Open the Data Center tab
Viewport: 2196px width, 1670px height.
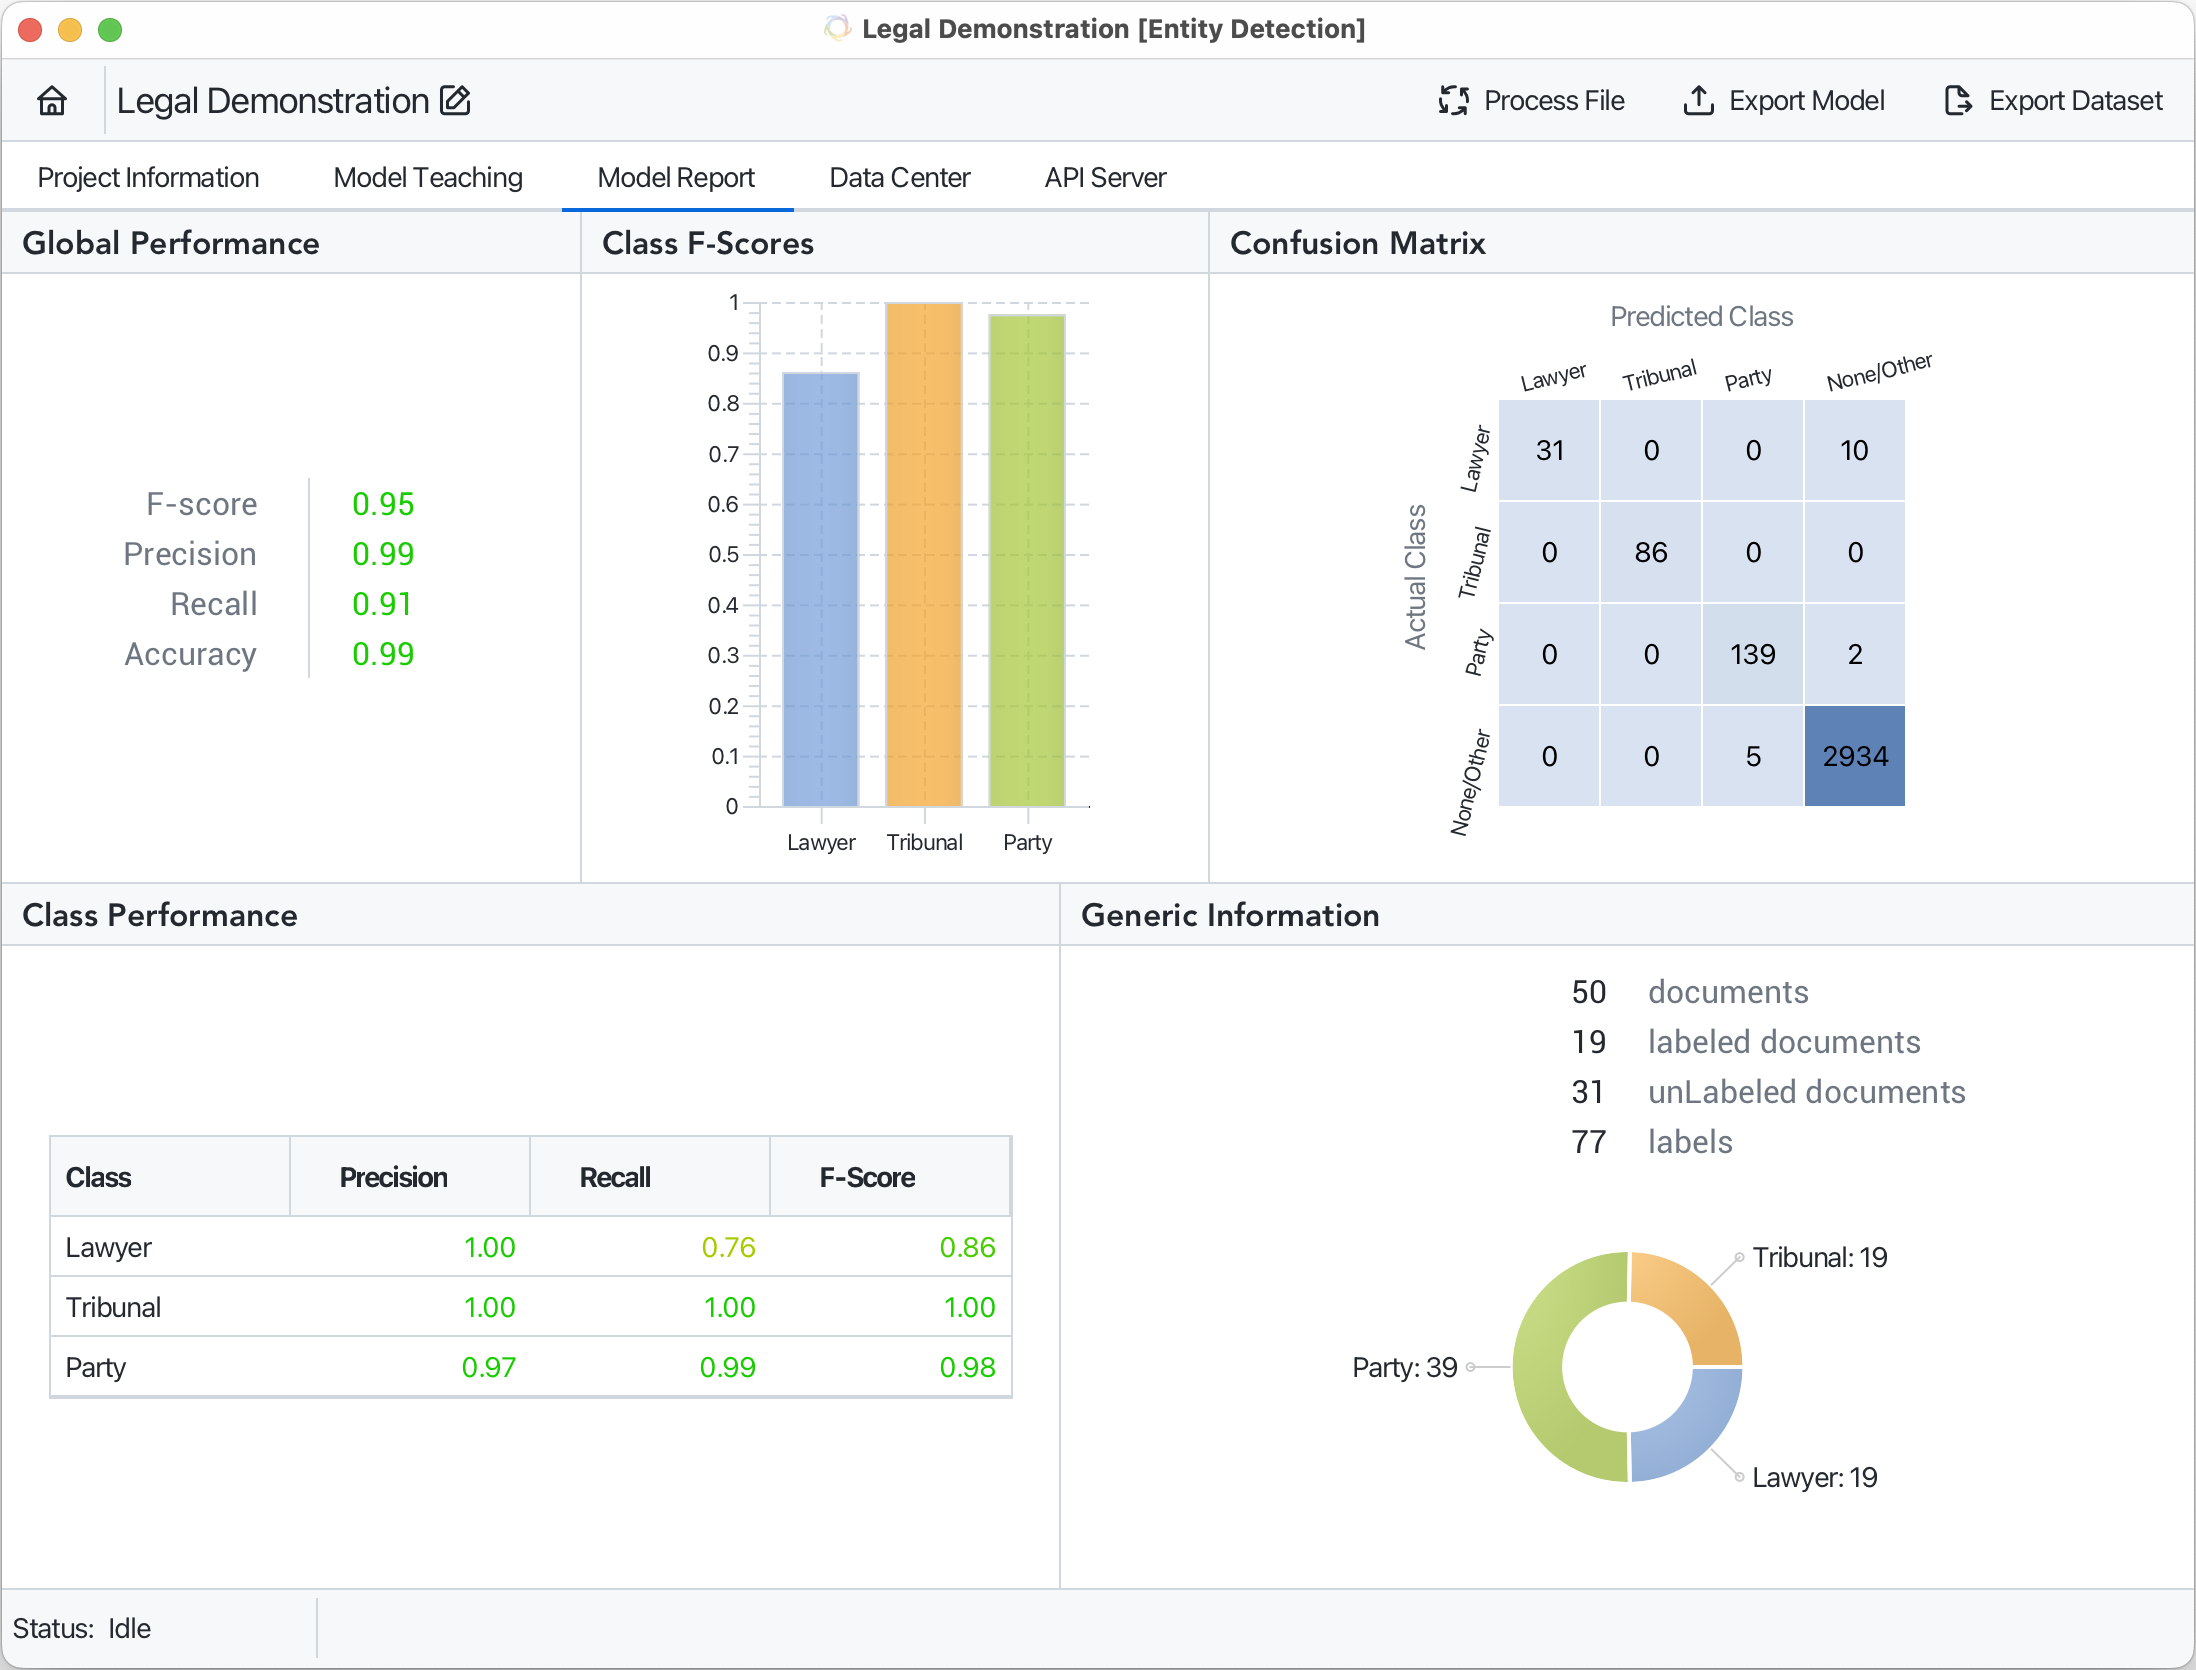coord(899,178)
